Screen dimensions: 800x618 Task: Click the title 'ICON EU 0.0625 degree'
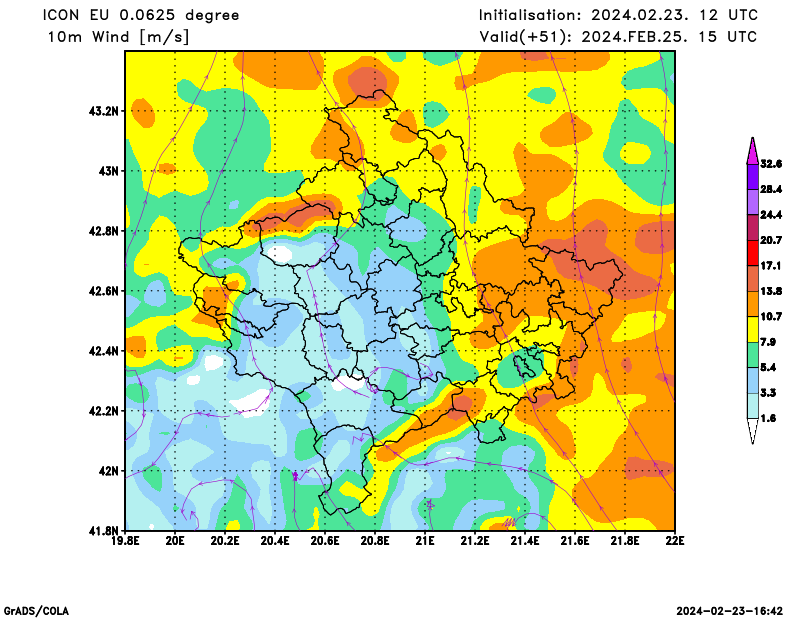(x=141, y=15)
